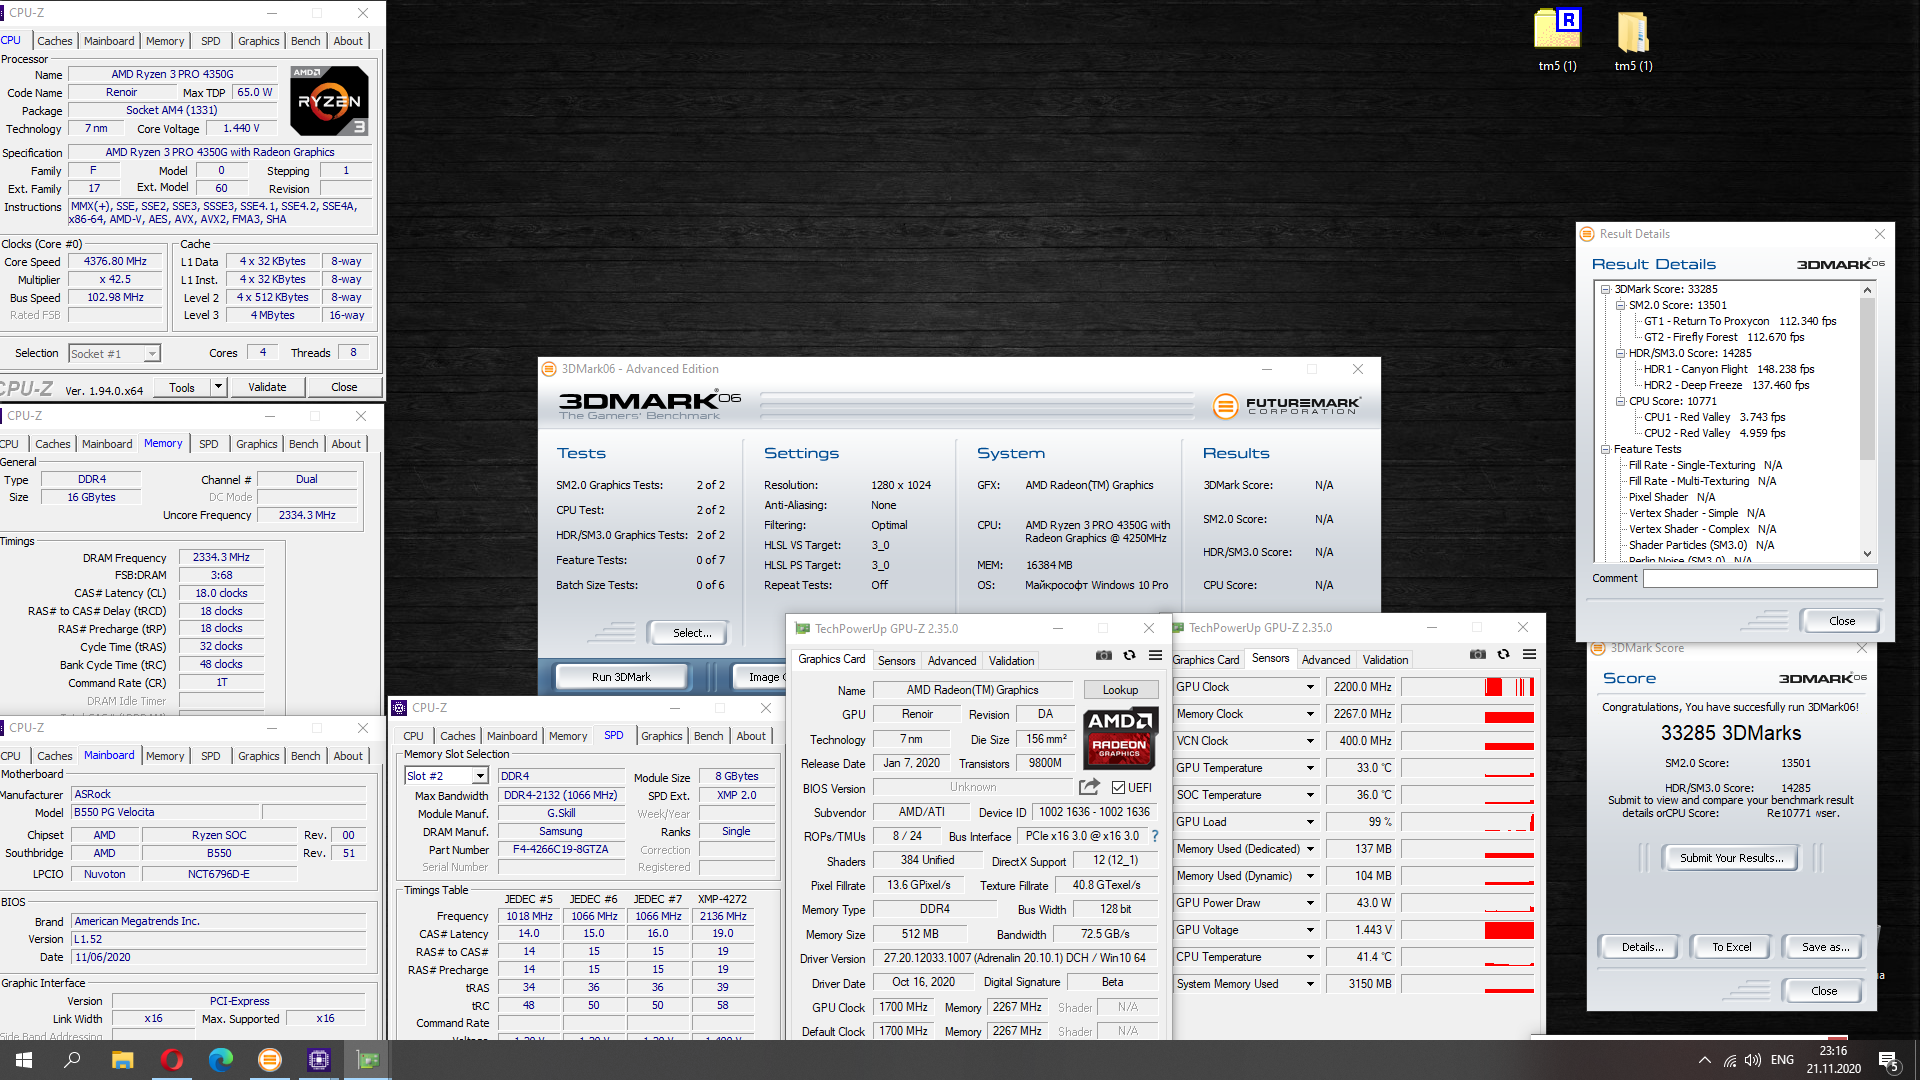Take GPU-Z screenshot in Graphics Card window

coord(1103,656)
